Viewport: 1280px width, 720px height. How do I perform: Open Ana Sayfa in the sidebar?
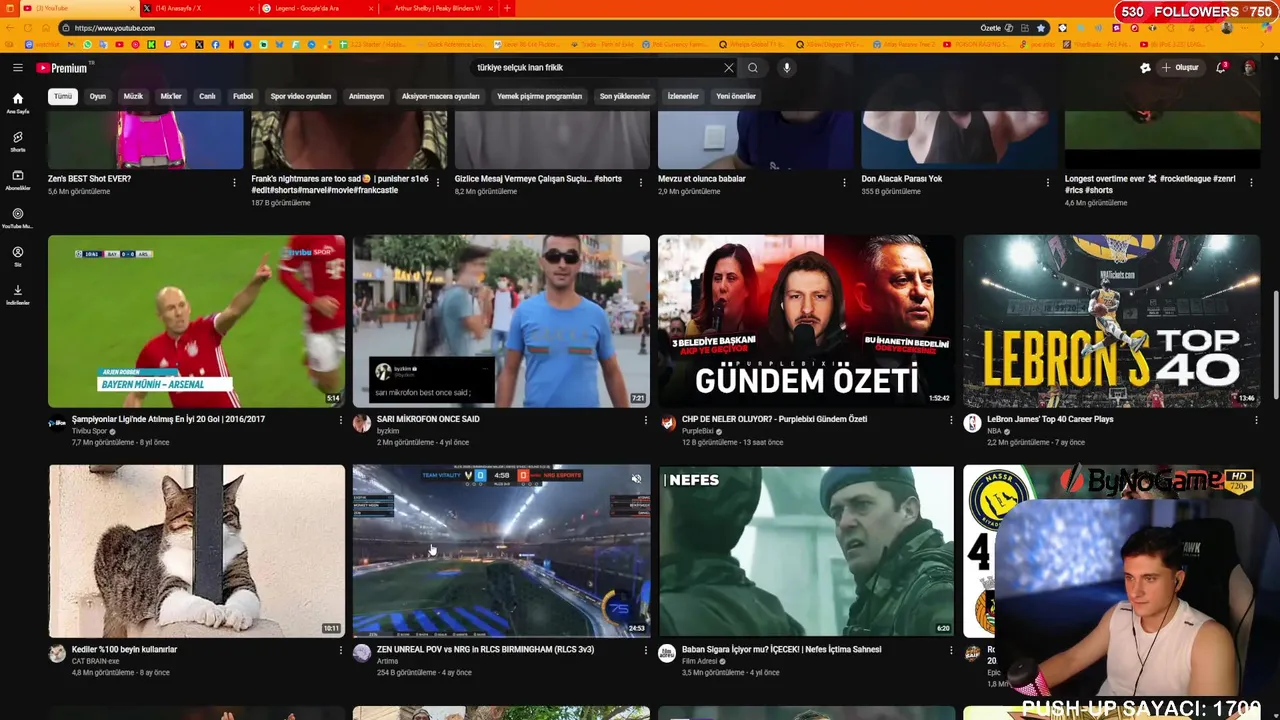(17, 103)
